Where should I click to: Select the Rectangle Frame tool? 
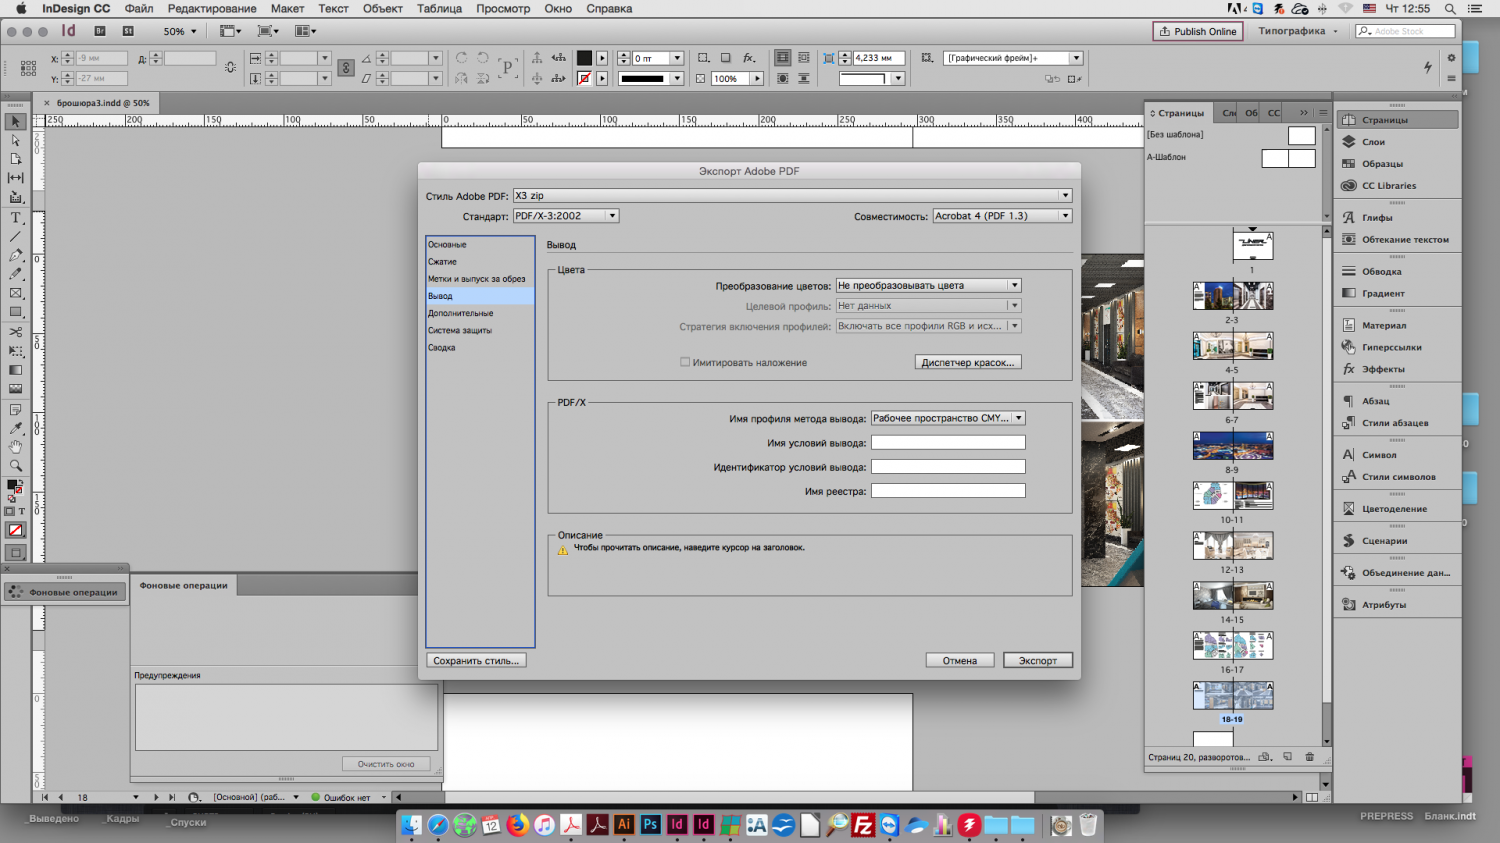(15, 293)
